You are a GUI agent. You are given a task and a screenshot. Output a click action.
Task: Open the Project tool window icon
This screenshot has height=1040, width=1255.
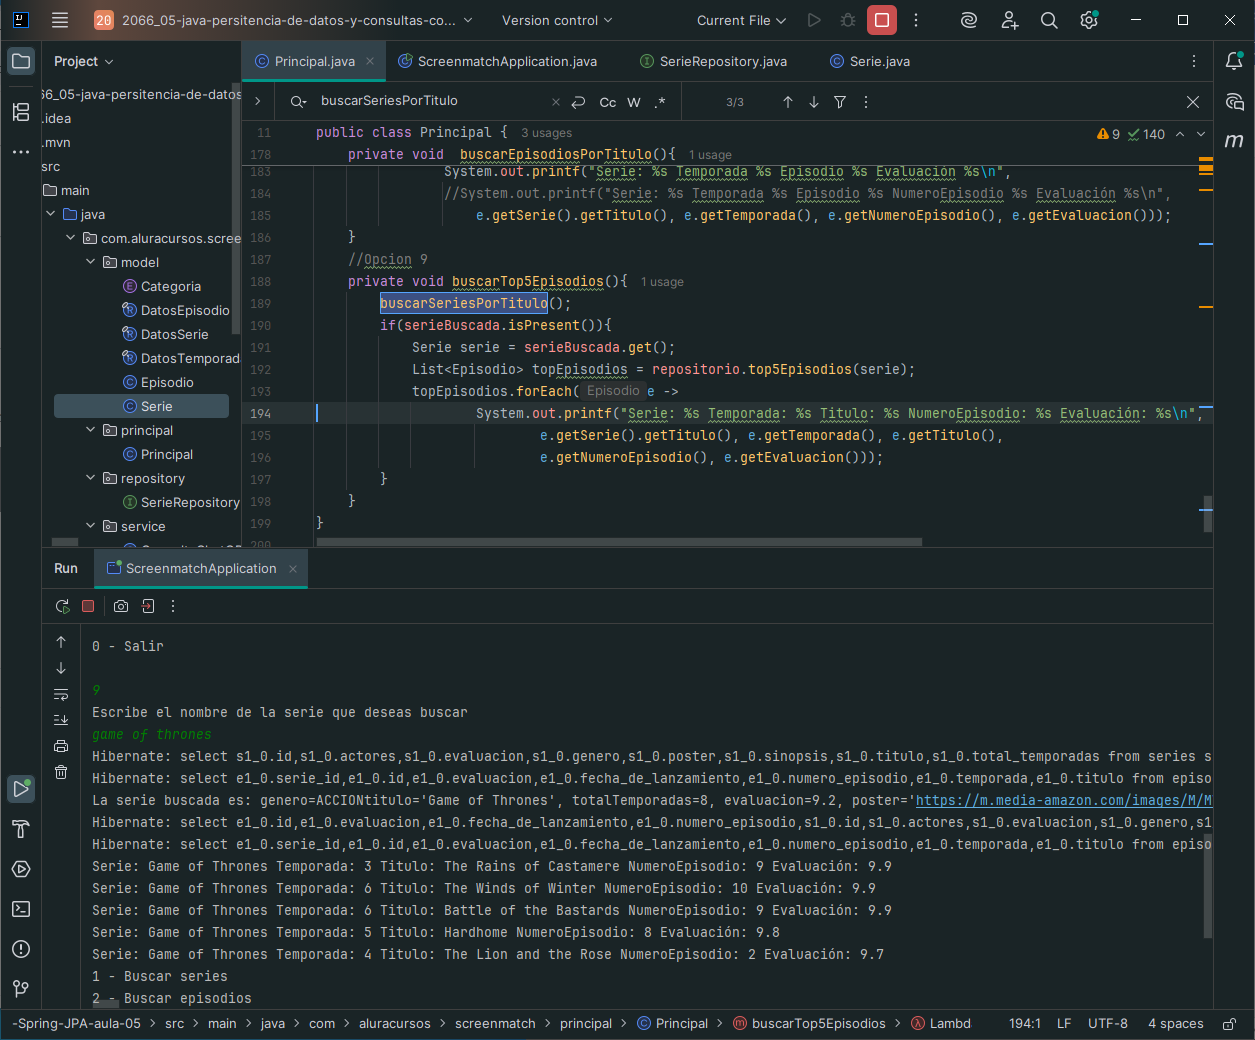(x=21, y=61)
